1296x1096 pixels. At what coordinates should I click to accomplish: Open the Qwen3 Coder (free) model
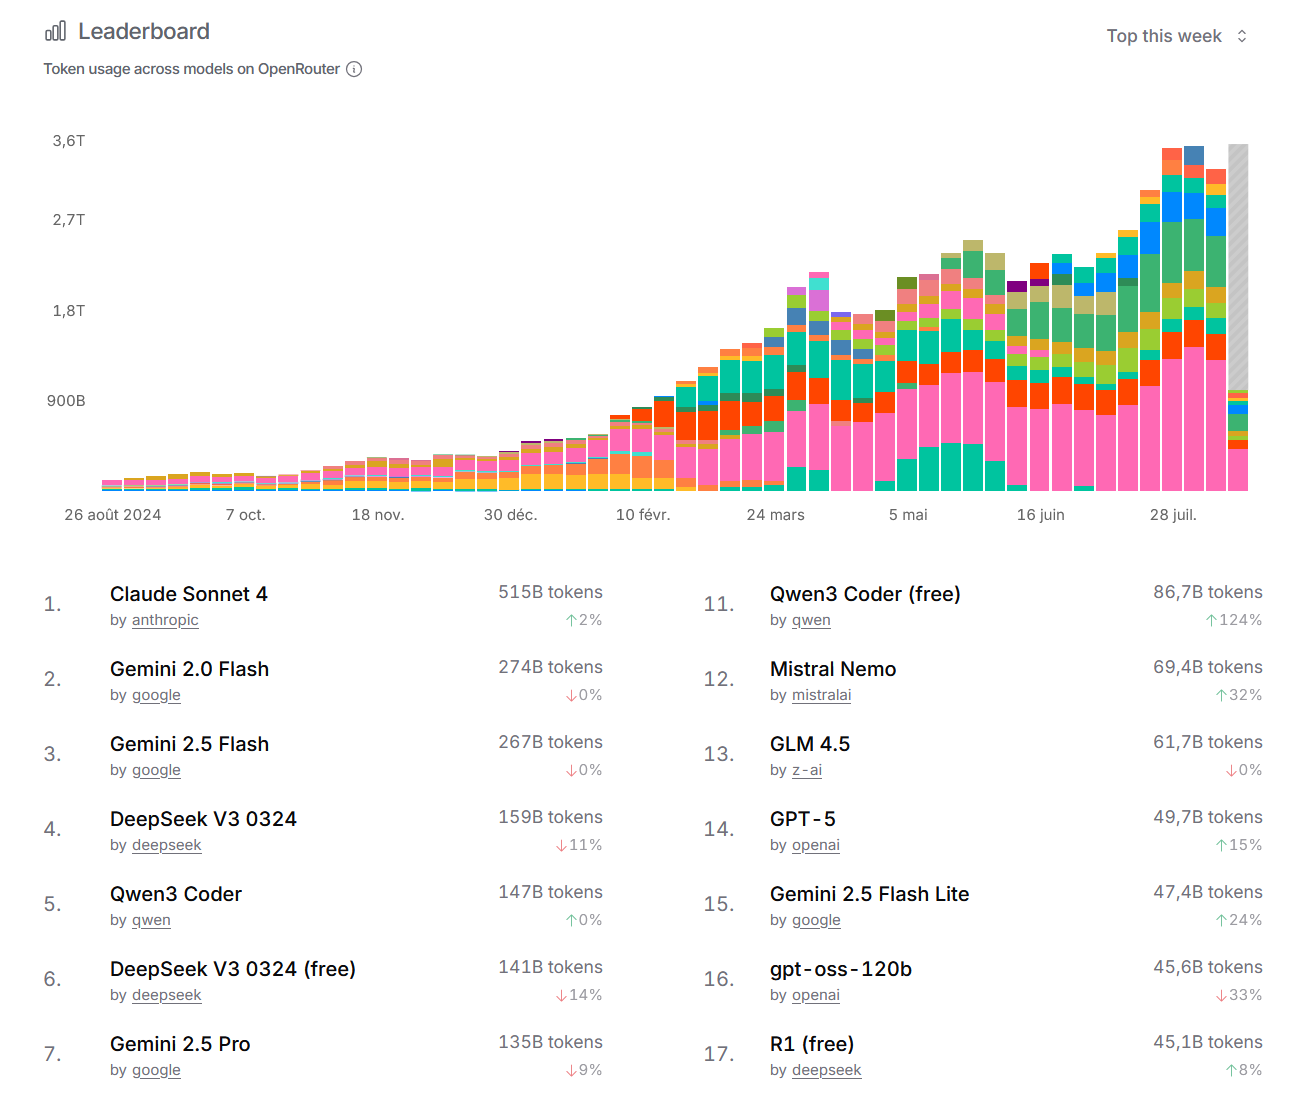click(x=865, y=594)
